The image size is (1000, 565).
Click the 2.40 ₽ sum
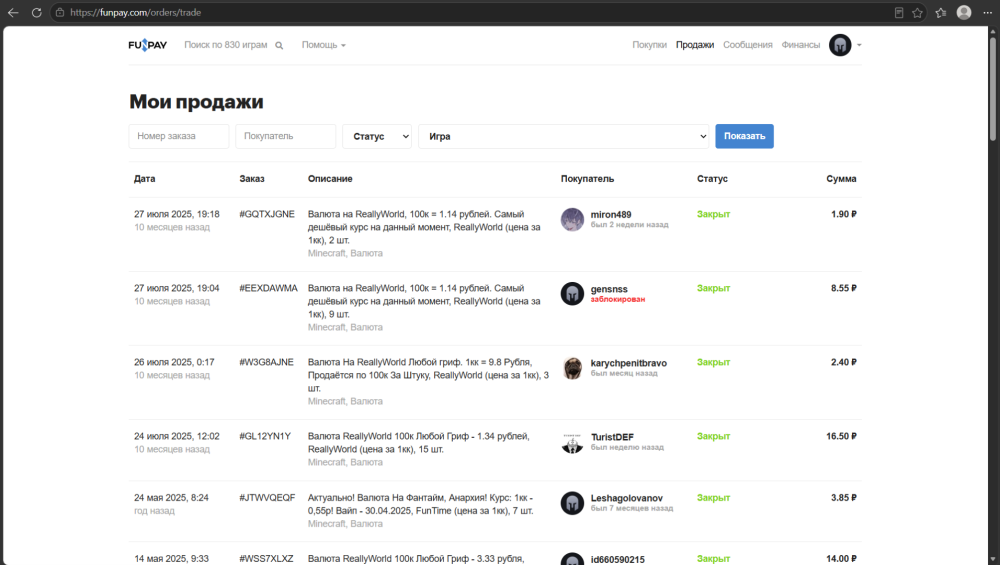point(843,362)
